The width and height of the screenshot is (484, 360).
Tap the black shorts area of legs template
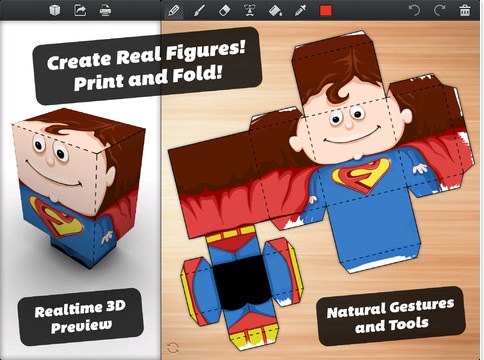(242, 283)
